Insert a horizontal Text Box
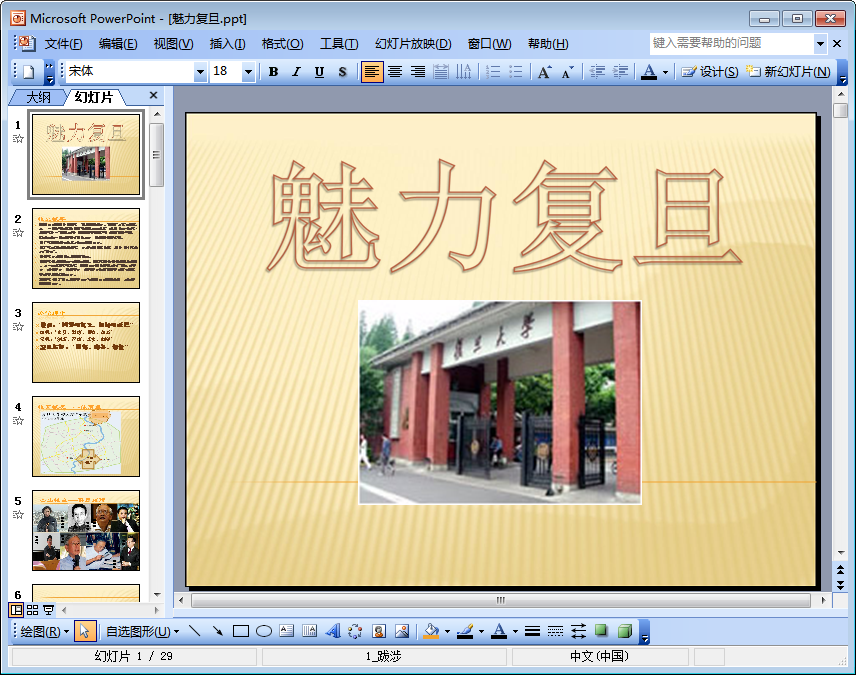This screenshot has width=856, height=675. tap(287, 631)
